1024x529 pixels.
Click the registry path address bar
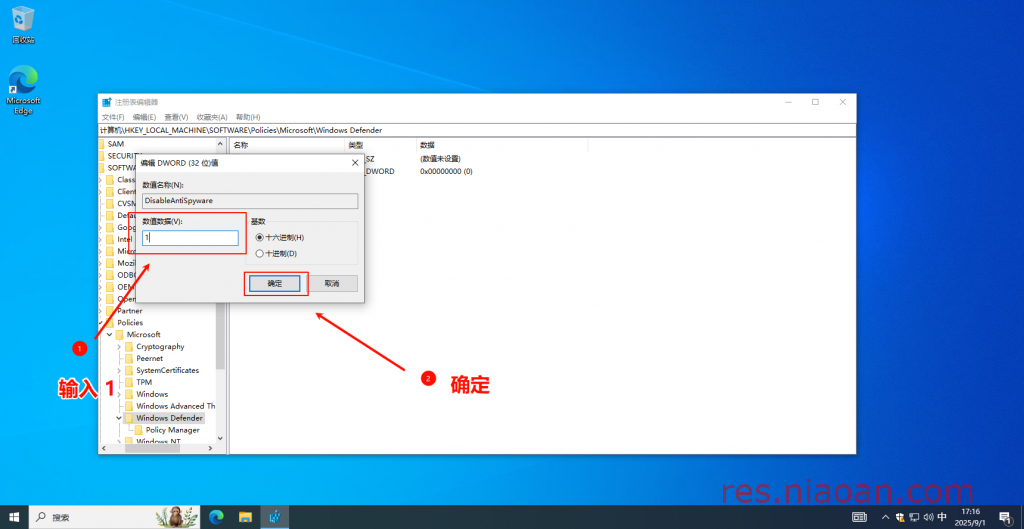[476, 130]
